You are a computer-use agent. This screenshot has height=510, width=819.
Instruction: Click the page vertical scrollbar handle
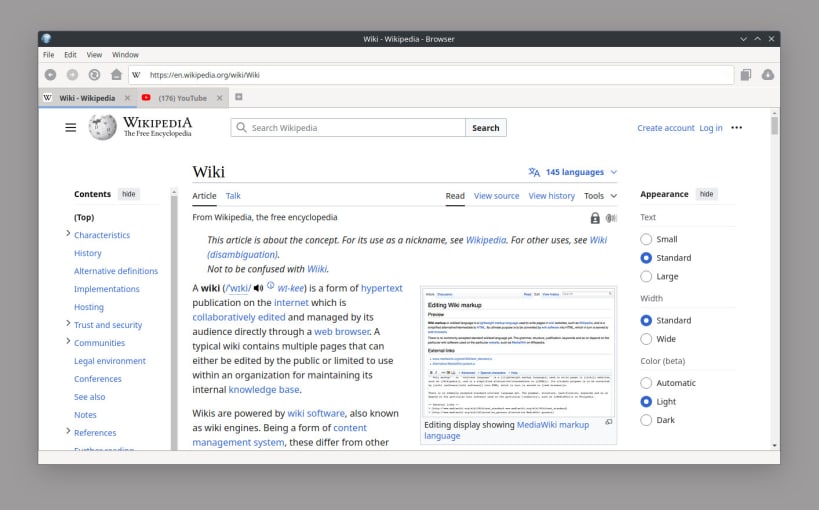point(775,125)
